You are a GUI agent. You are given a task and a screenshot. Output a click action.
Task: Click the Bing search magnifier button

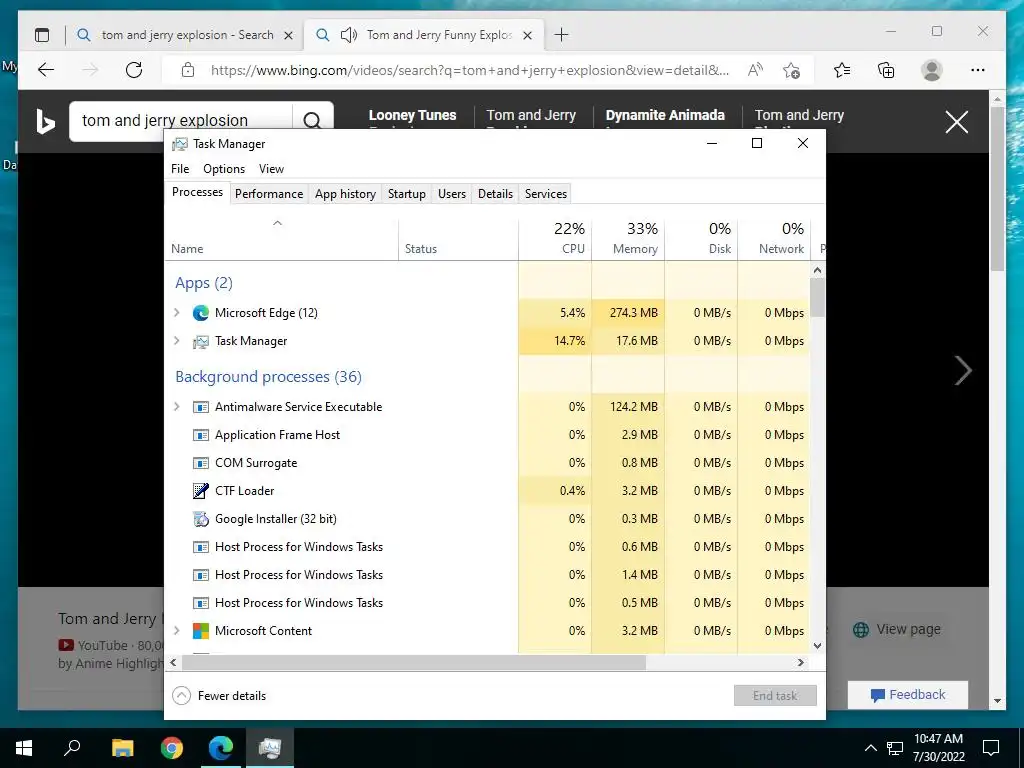click(312, 121)
